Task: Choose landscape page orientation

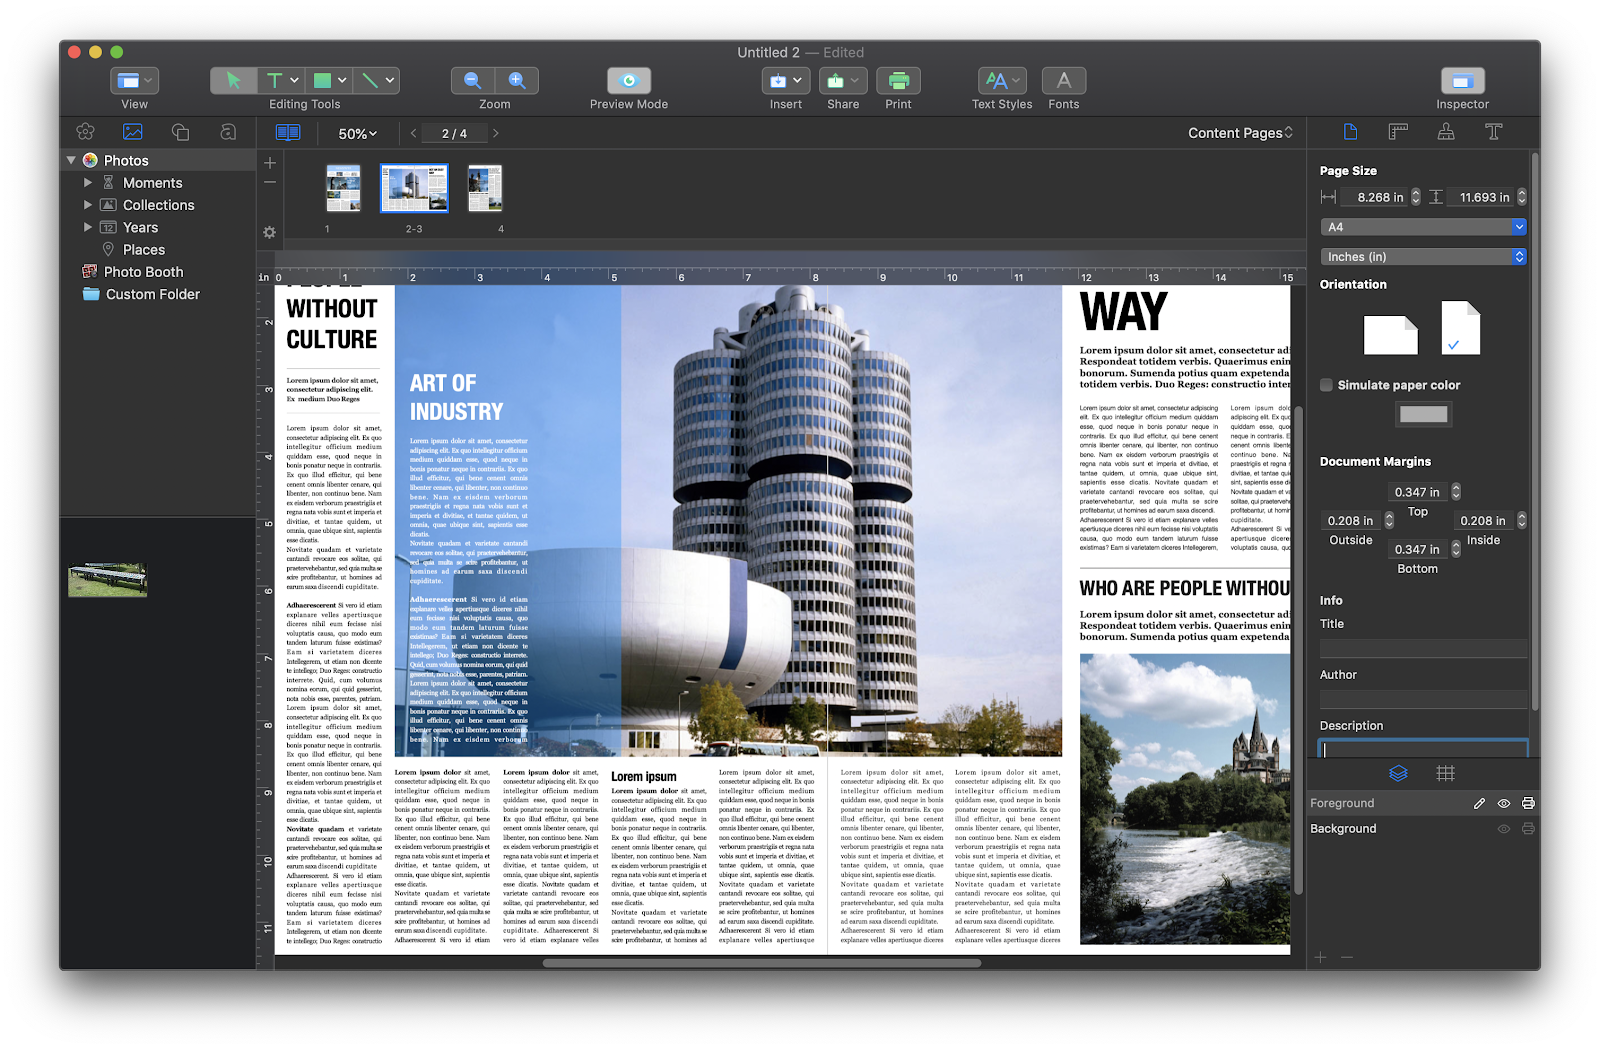Action: coord(1391,335)
